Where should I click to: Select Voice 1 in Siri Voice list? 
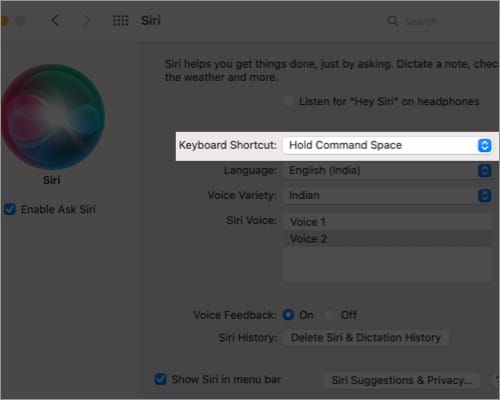(388, 222)
